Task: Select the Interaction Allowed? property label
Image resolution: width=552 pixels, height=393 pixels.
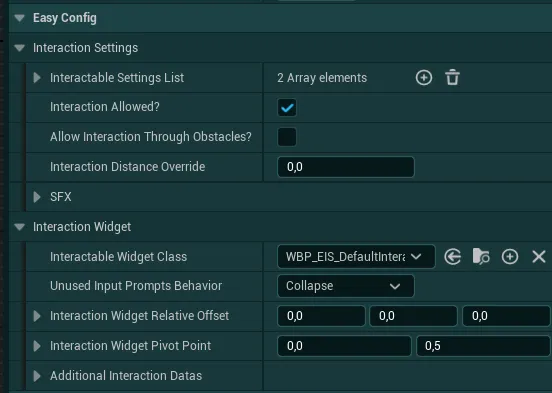Action: point(105,107)
